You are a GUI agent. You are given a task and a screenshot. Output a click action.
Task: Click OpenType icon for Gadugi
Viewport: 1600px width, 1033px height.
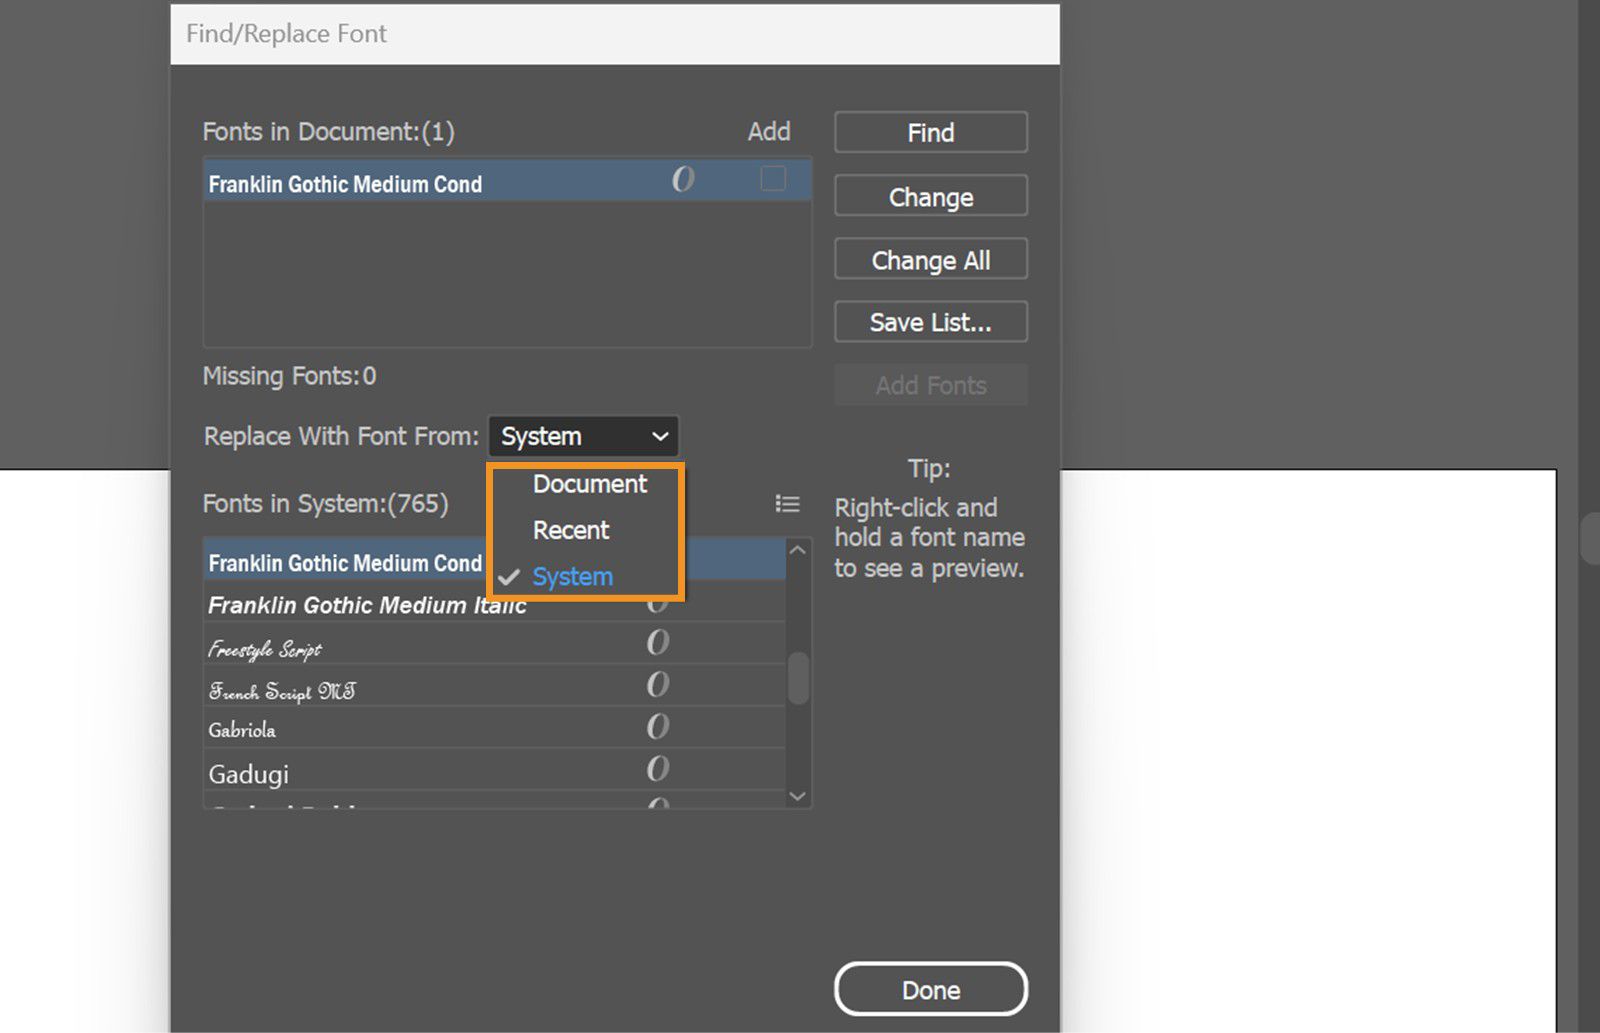click(657, 769)
